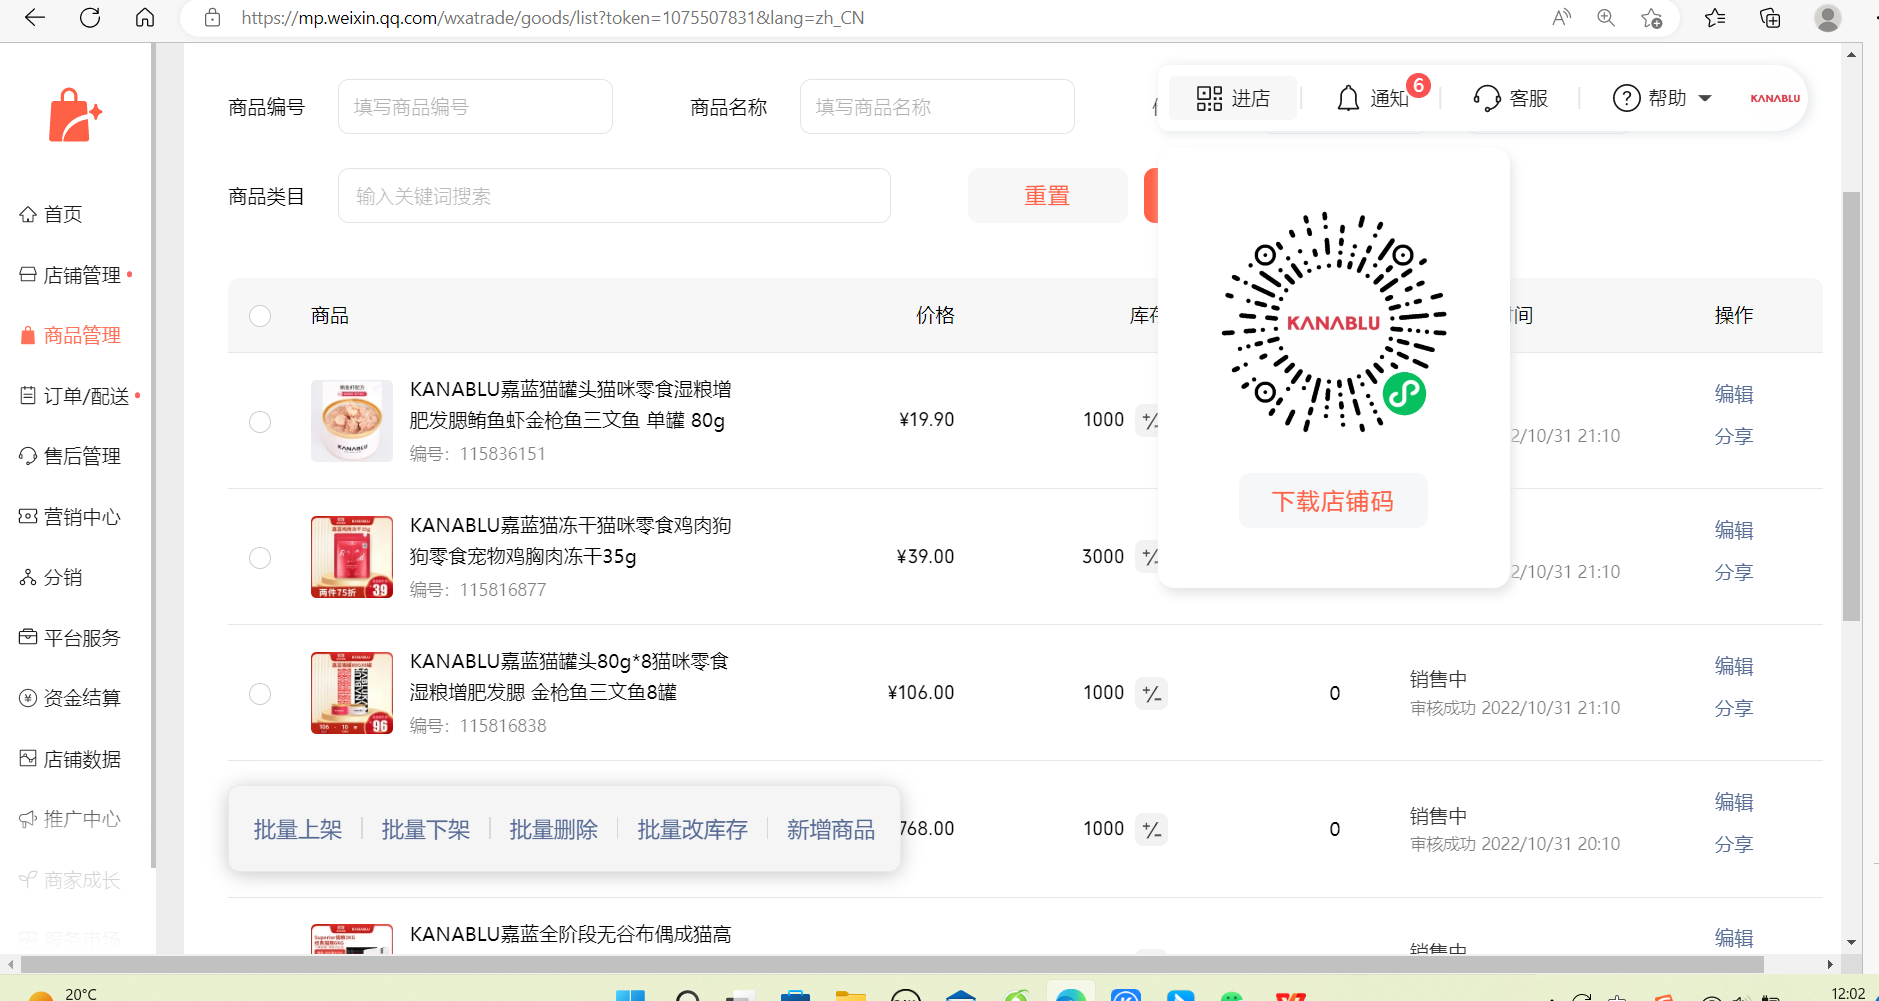Viewport: 1879px width, 1001px height.
Task: Open the browser zoom magnifier icon
Action: [x=1606, y=17]
